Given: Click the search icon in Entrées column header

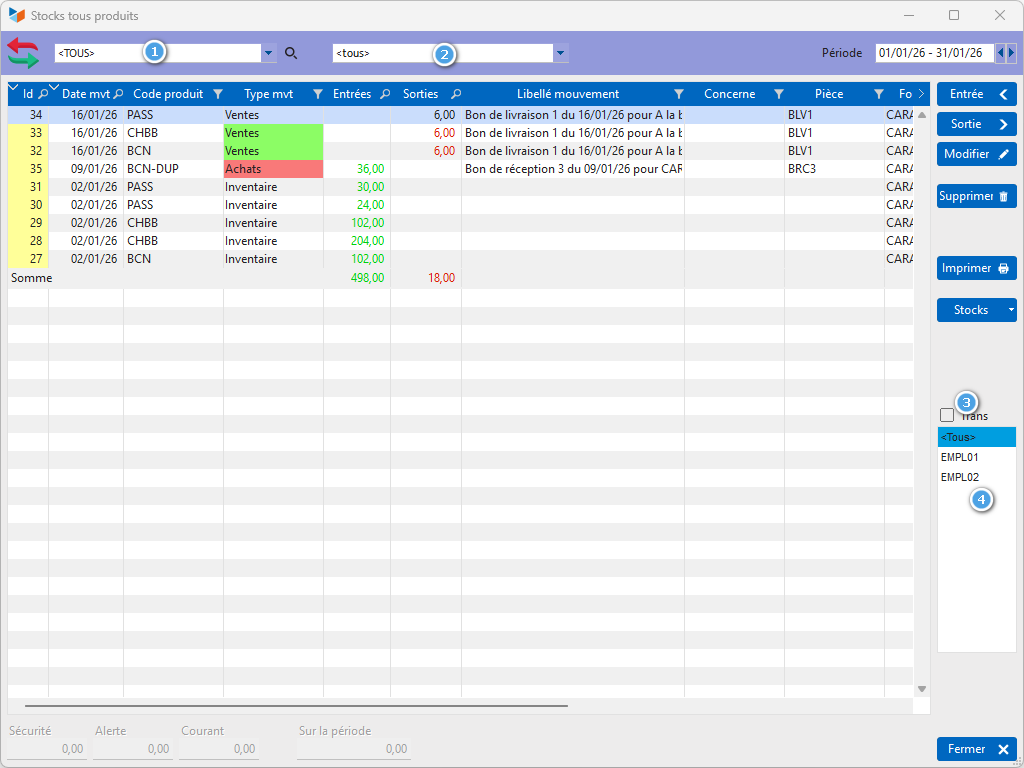Looking at the screenshot, I should [x=383, y=94].
